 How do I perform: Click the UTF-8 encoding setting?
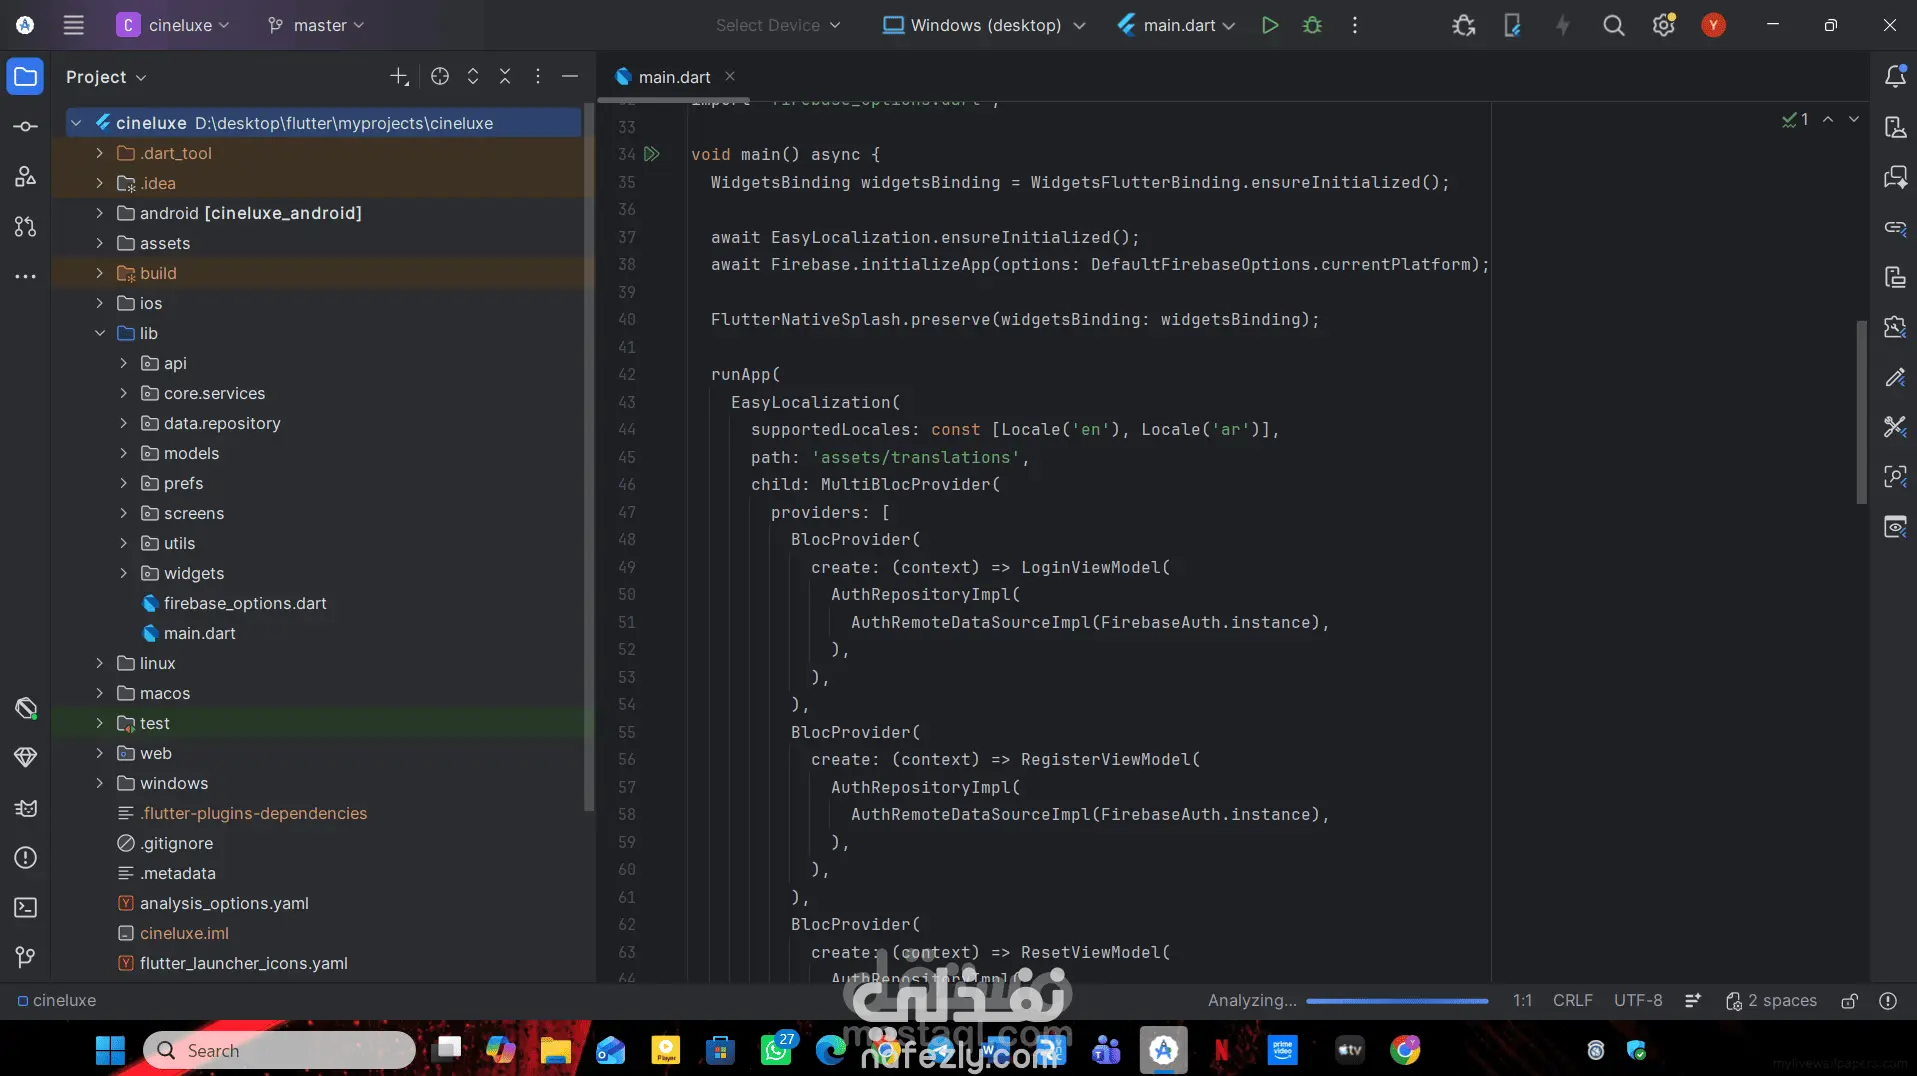pyautogui.click(x=1638, y=1001)
